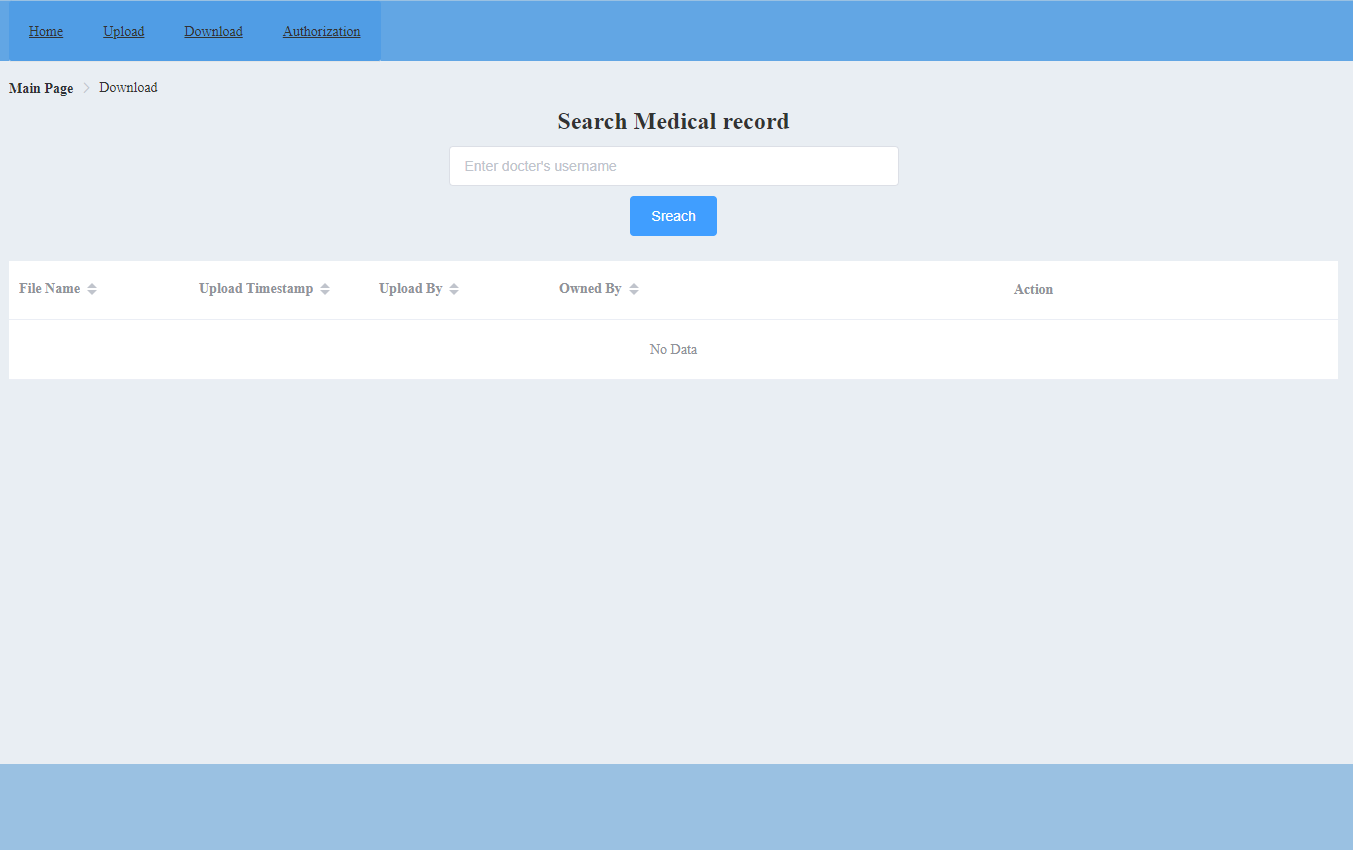Sort Upload By column descending

(x=454, y=292)
